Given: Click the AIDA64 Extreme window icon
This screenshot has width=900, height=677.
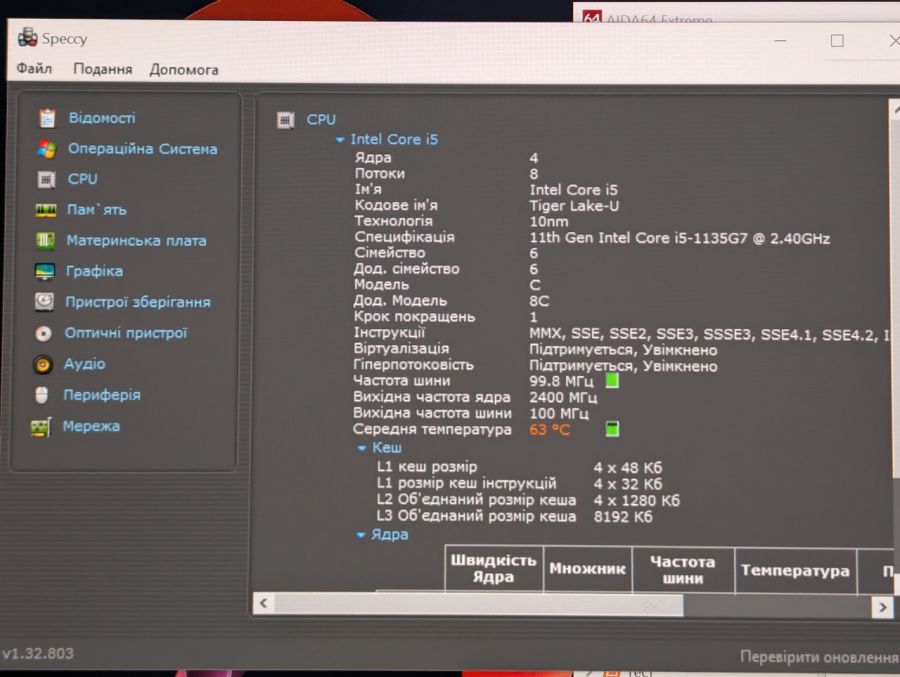Looking at the screenshot, I should click(x=592, y=17).
